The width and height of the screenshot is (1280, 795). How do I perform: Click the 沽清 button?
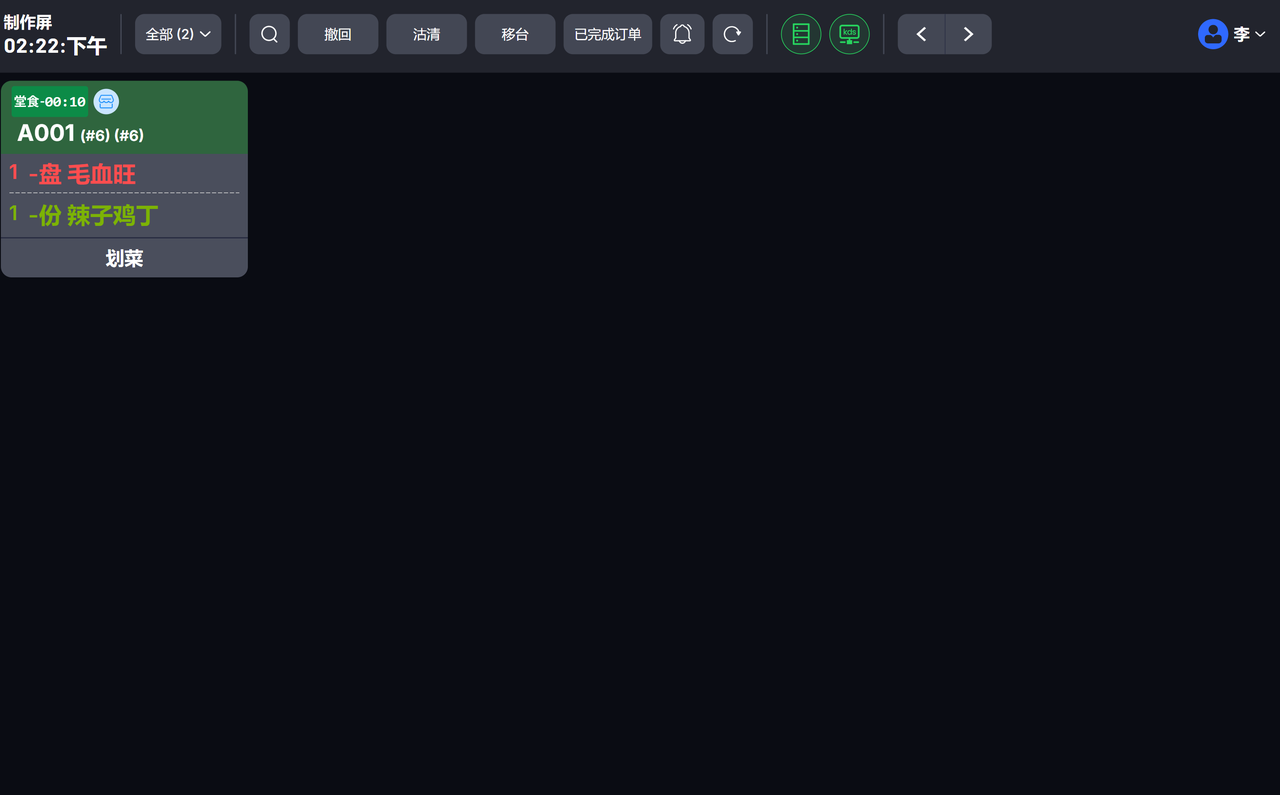426,34
